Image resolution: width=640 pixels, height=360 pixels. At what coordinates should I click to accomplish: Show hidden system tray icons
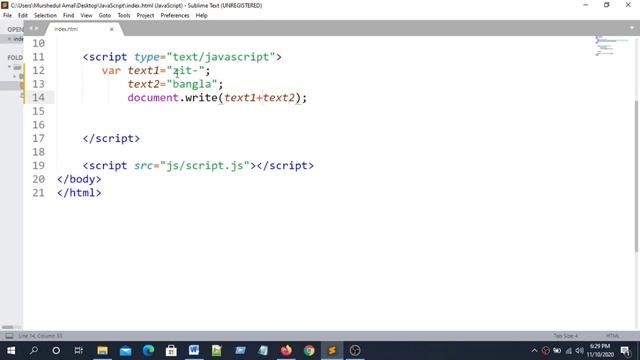click(534, 351)
